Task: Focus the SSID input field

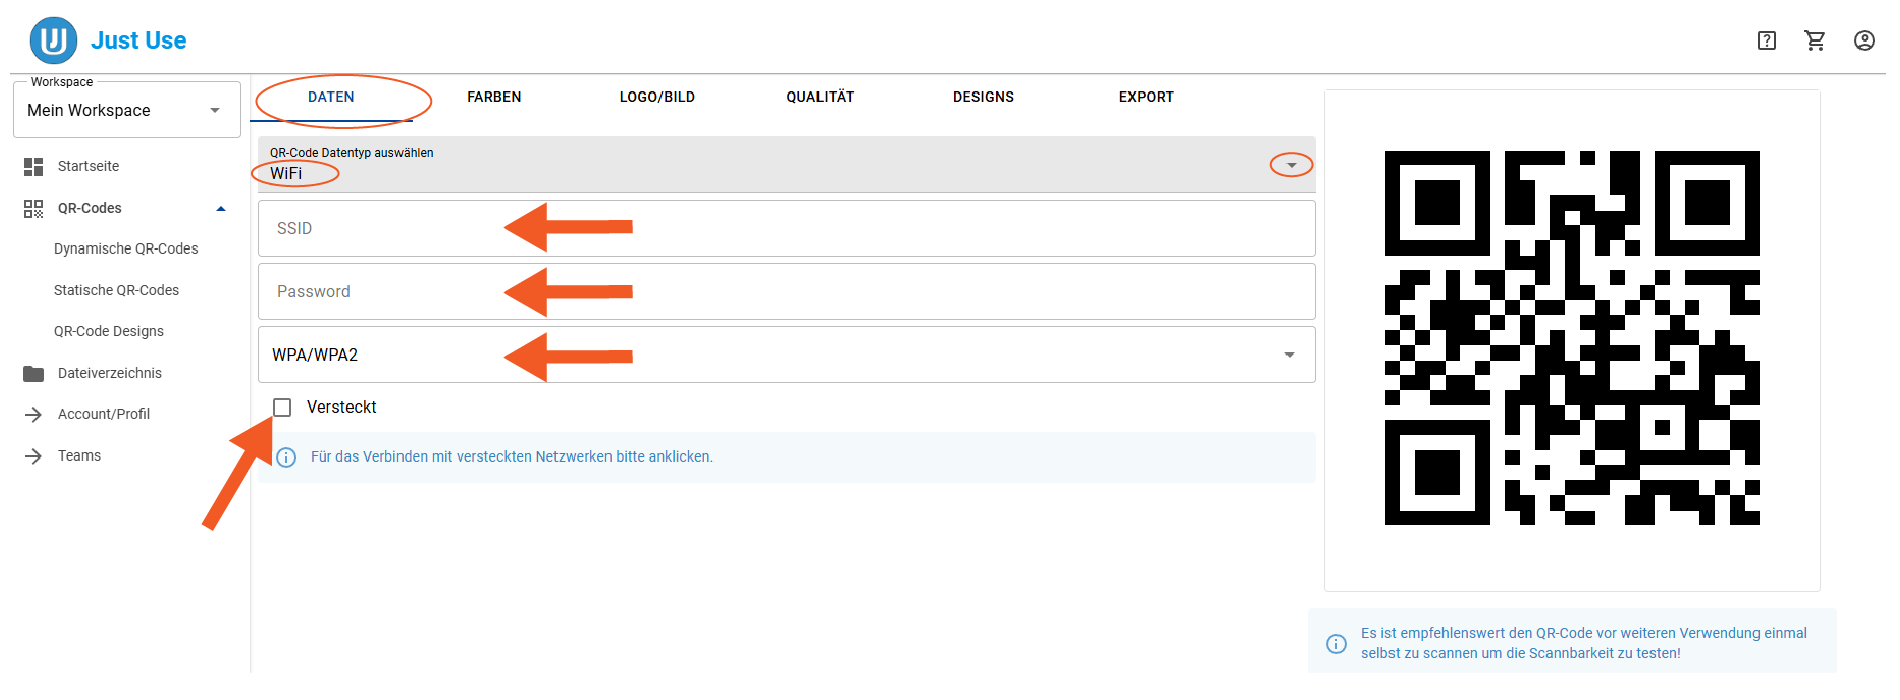Action: click(787, 229)
